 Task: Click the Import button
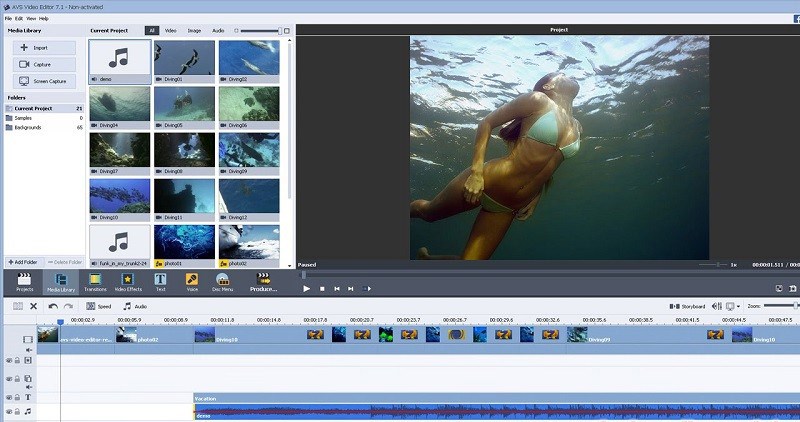[44, 48]
